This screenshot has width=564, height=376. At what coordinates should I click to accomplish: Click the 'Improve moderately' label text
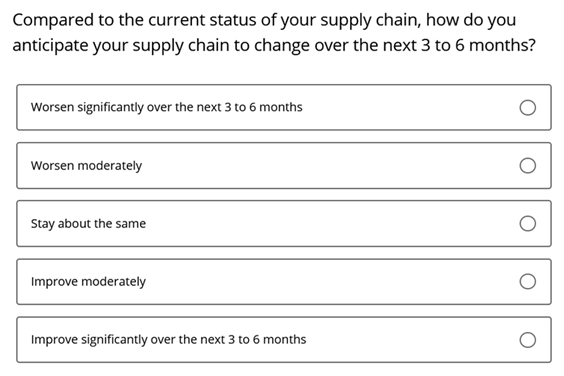click(88, 281)
